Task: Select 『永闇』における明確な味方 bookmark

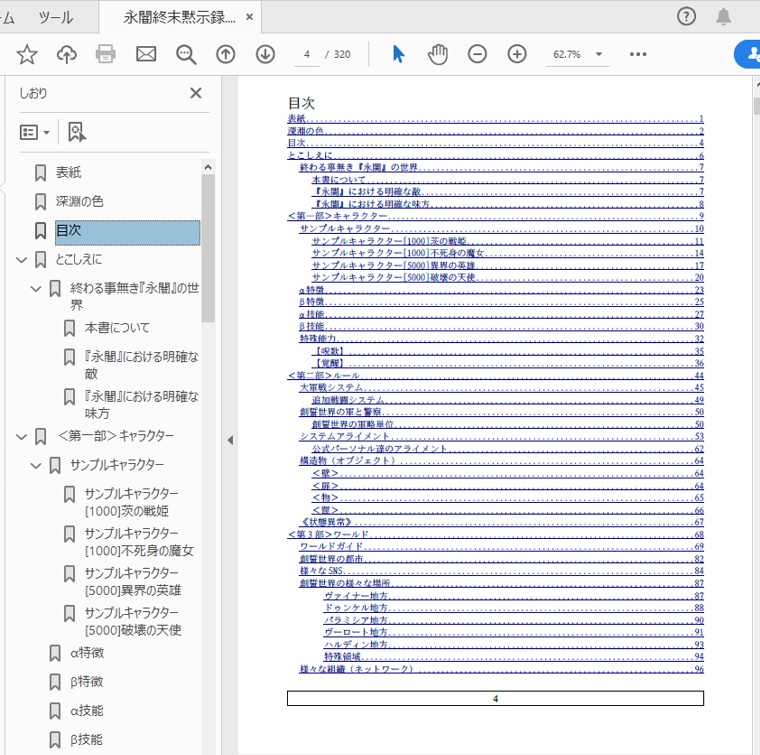Action: (x=142, y=405)
